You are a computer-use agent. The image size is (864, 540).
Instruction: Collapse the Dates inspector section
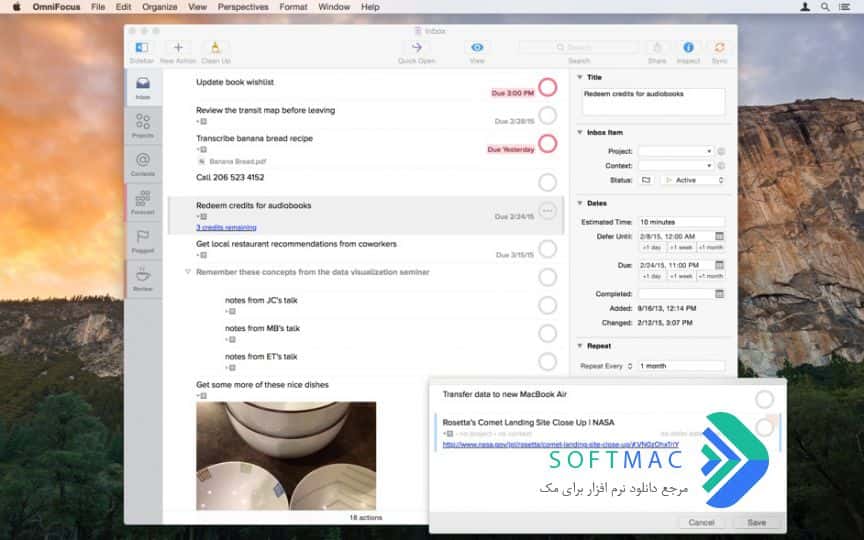580,203
